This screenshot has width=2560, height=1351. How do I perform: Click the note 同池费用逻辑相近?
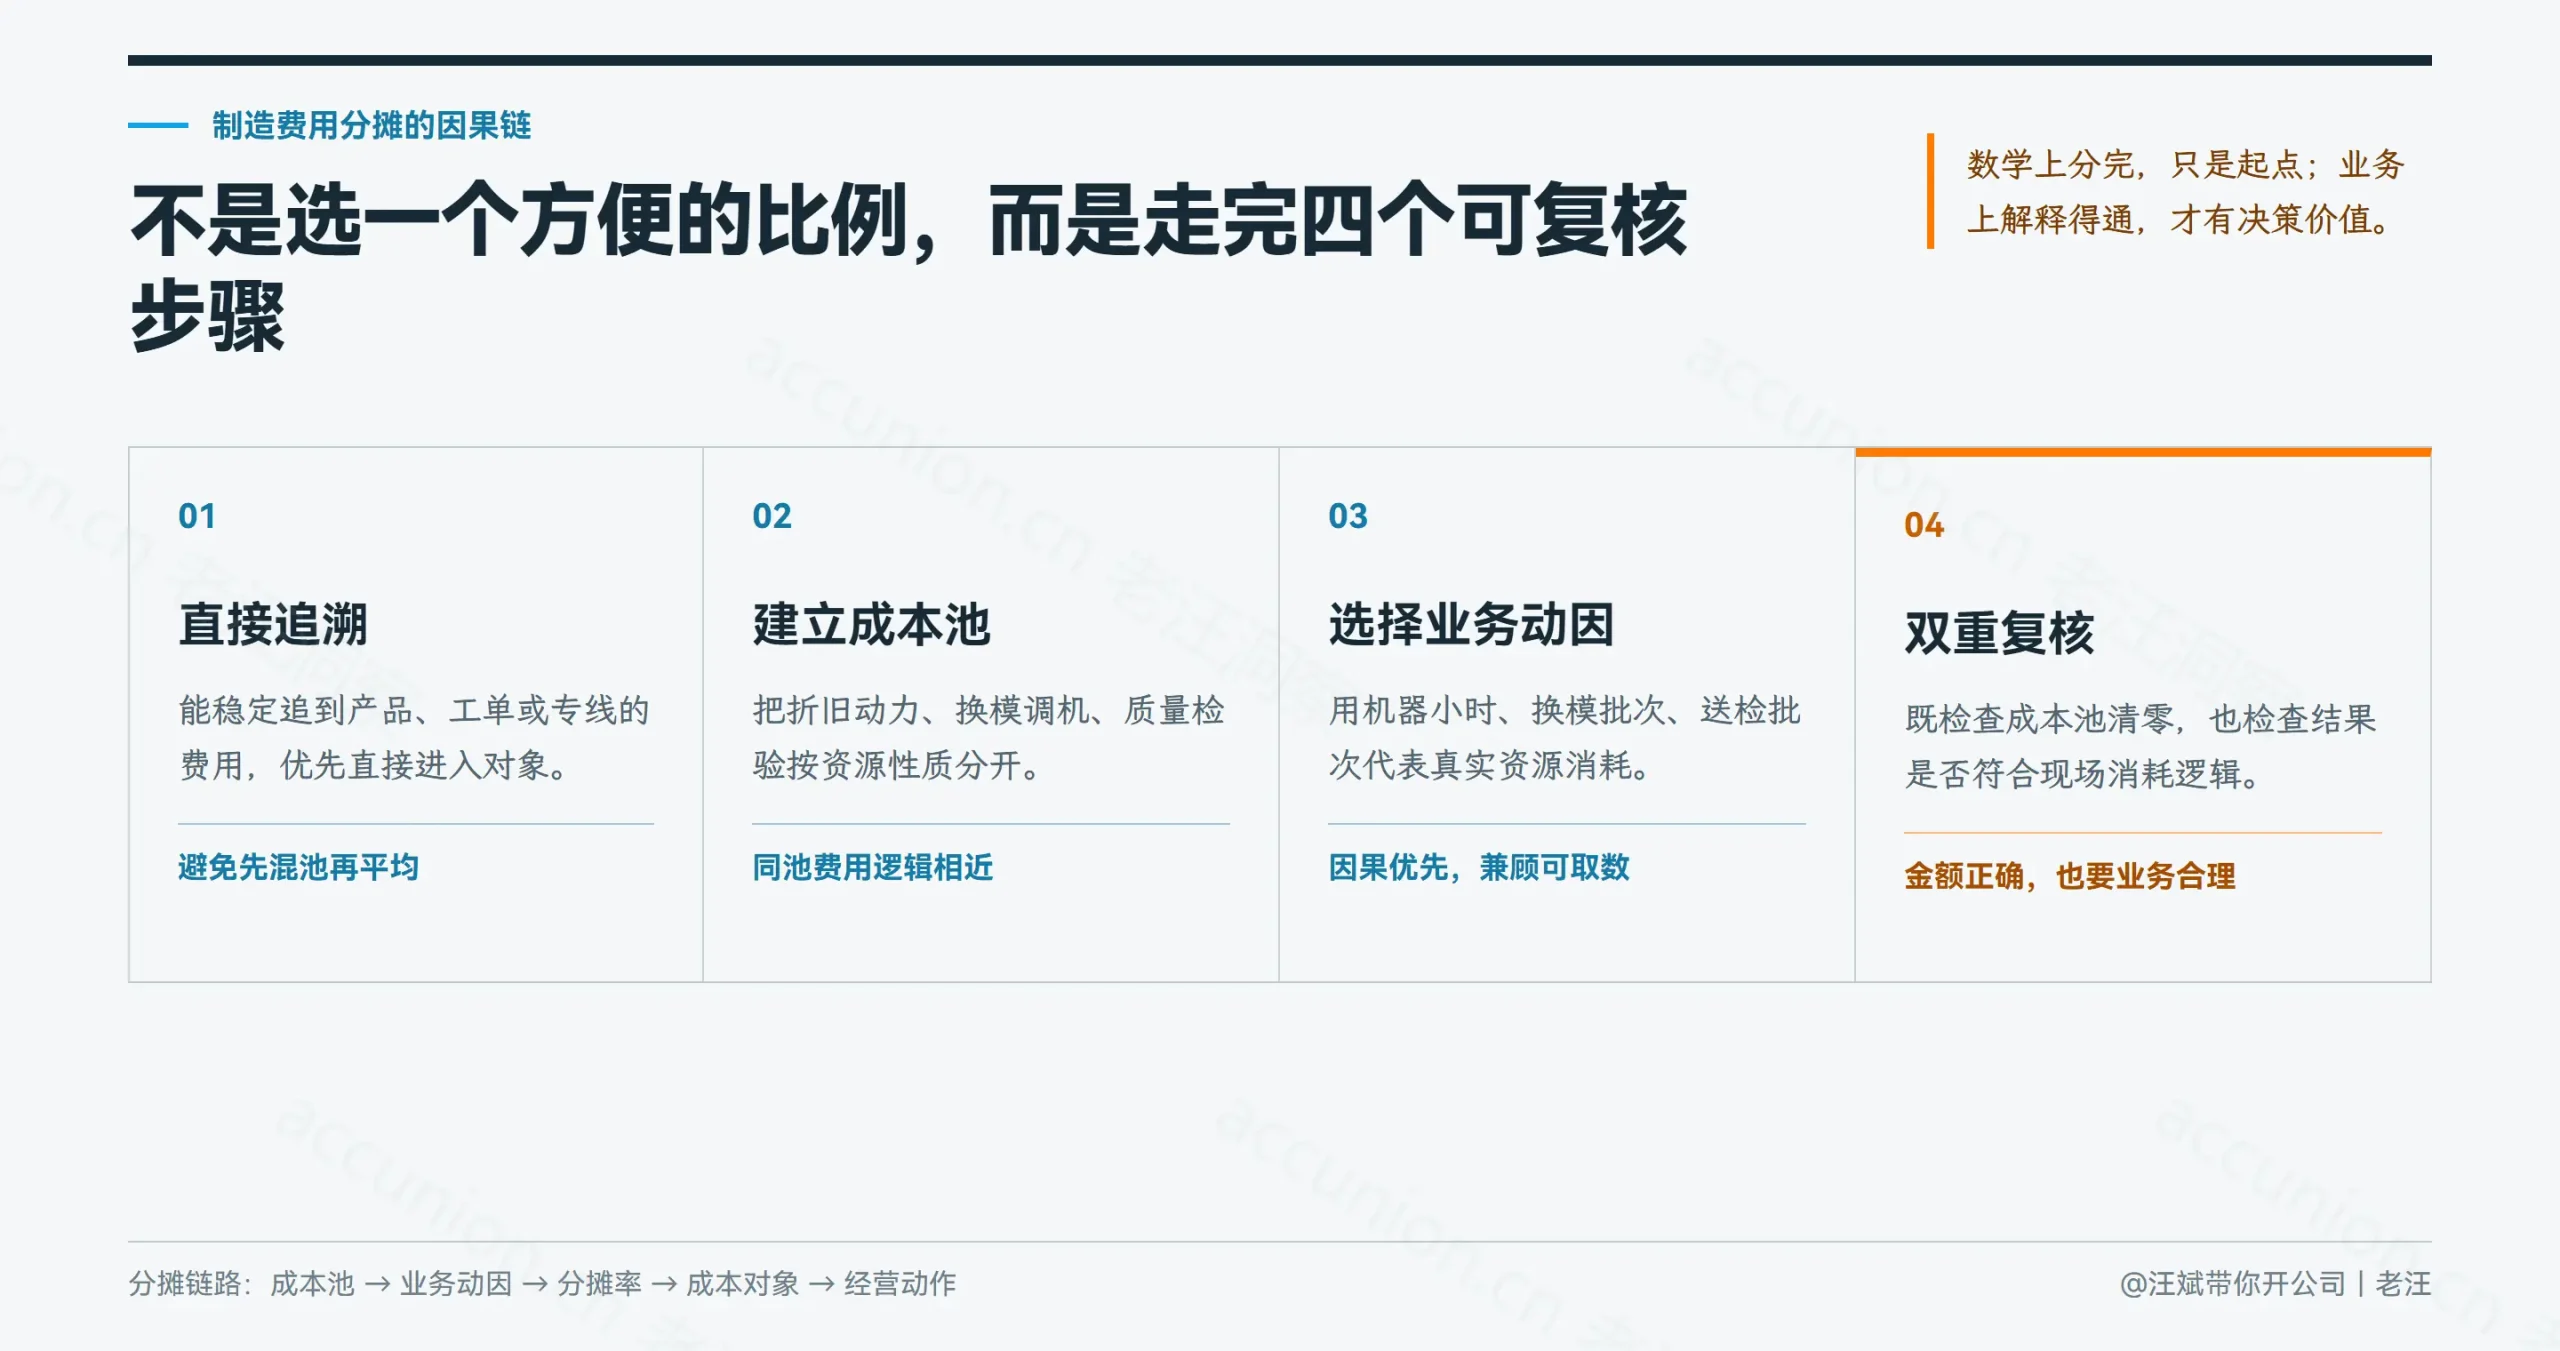pos(873,867)
